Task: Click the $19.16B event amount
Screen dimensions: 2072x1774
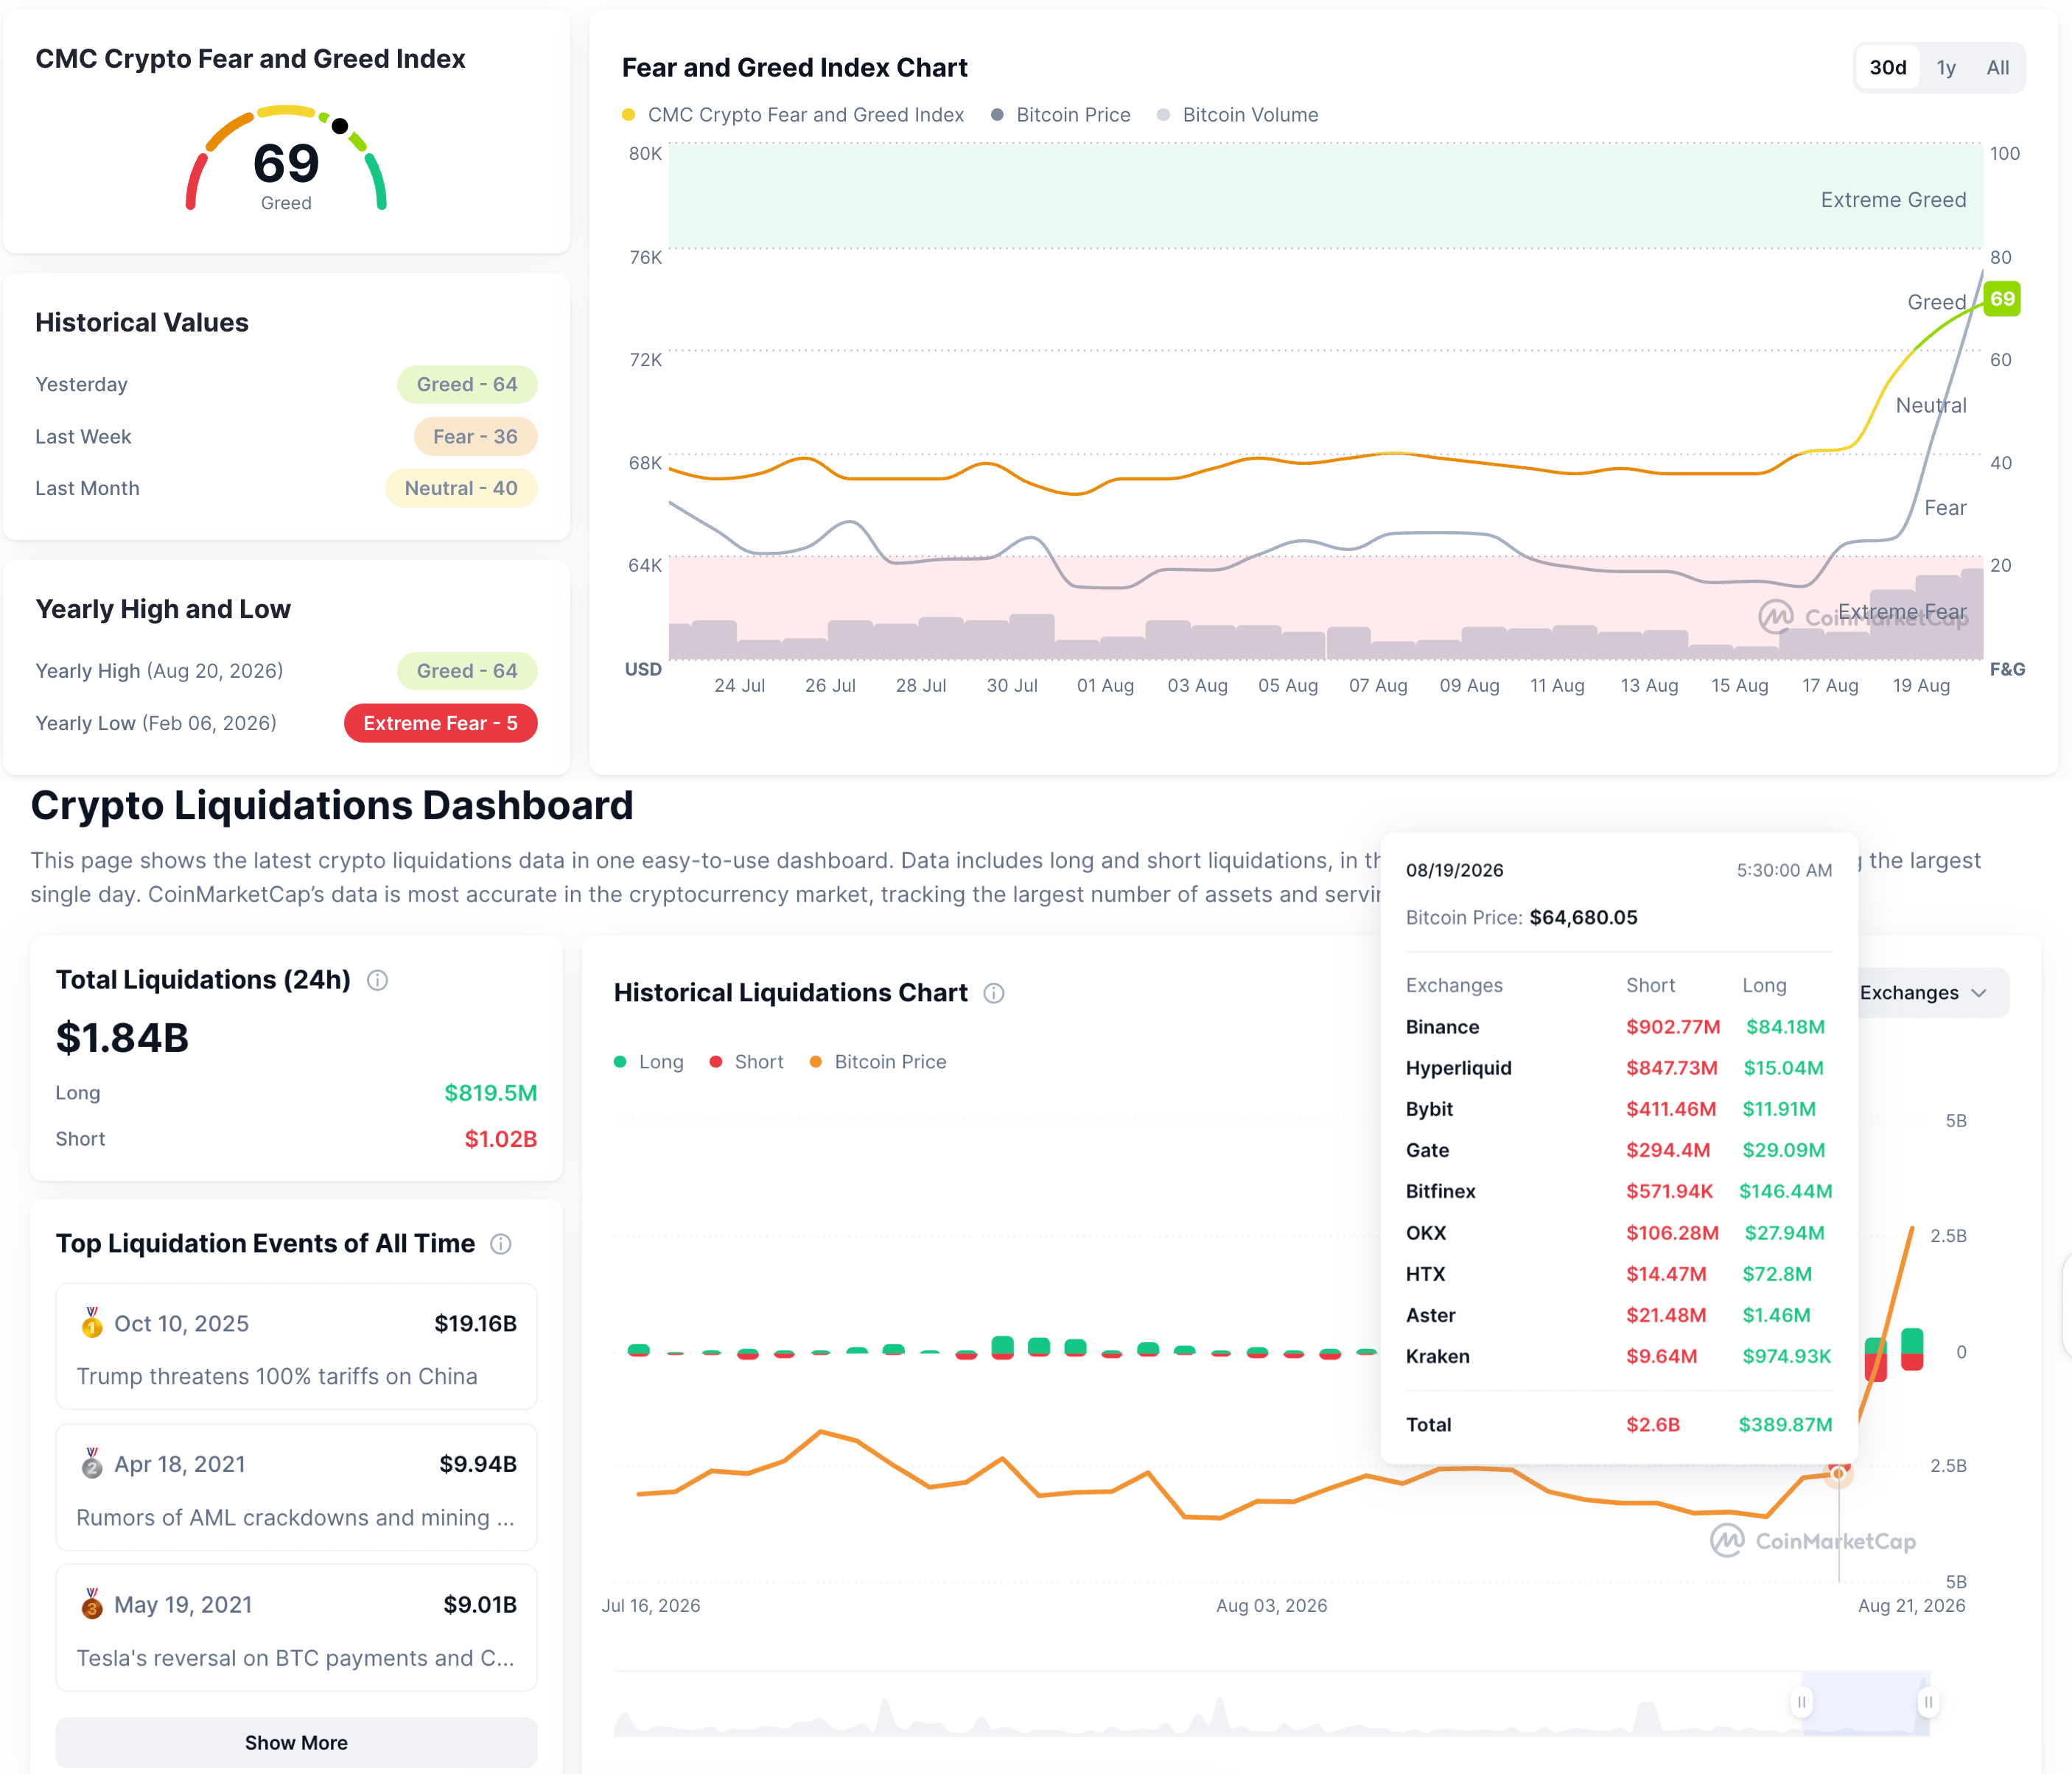Action: [x=475, y=1324]
